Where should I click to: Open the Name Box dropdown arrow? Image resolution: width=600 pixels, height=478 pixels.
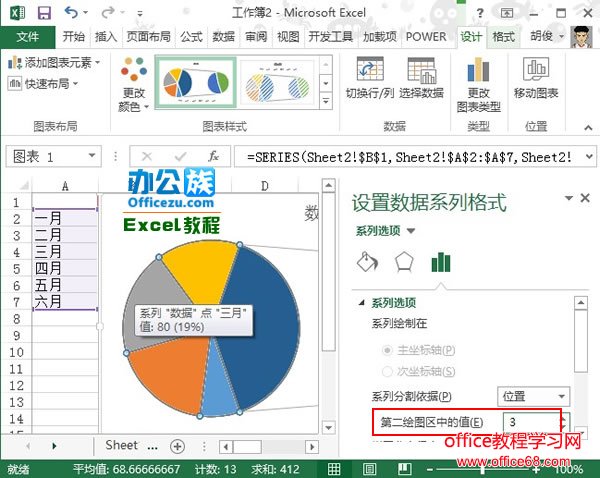pos(92,155)
